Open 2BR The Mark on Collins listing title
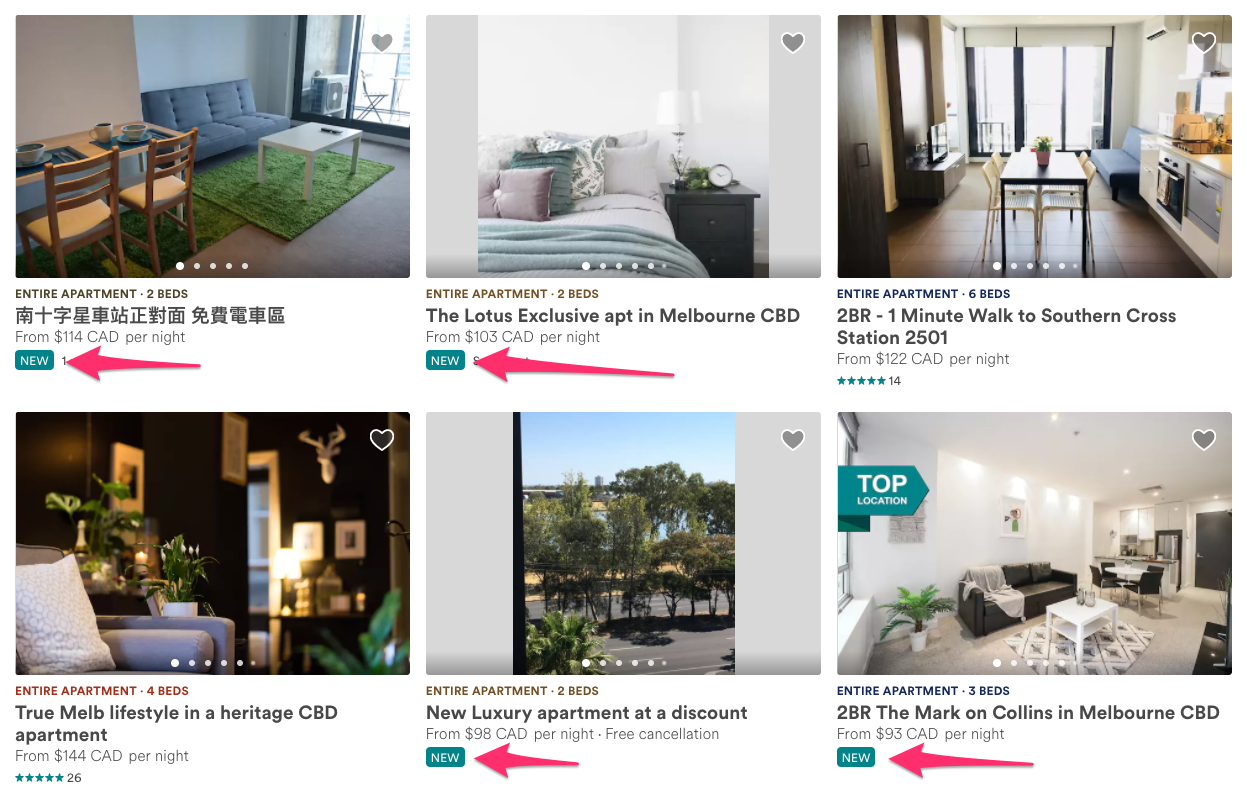The height and width of the screenshot is (793, 1247). click(x=1028, y=712)
